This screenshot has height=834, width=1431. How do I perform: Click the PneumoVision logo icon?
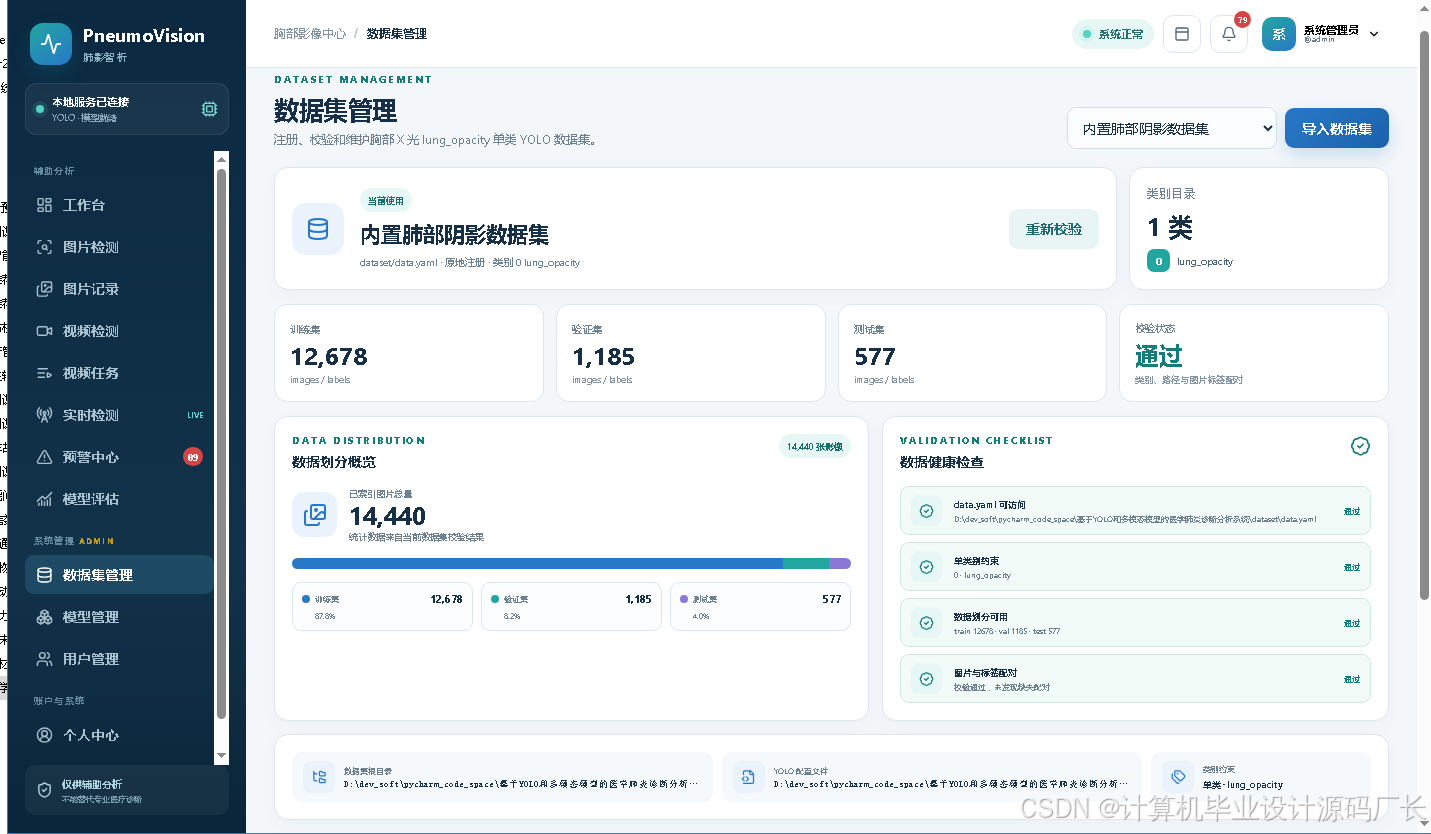(x=51, y=44)
